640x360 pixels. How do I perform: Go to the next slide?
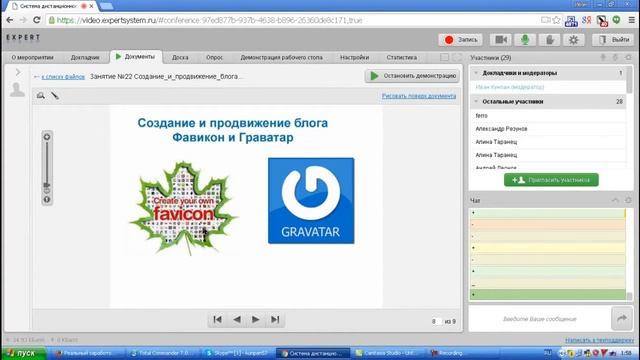pos(256,320)
